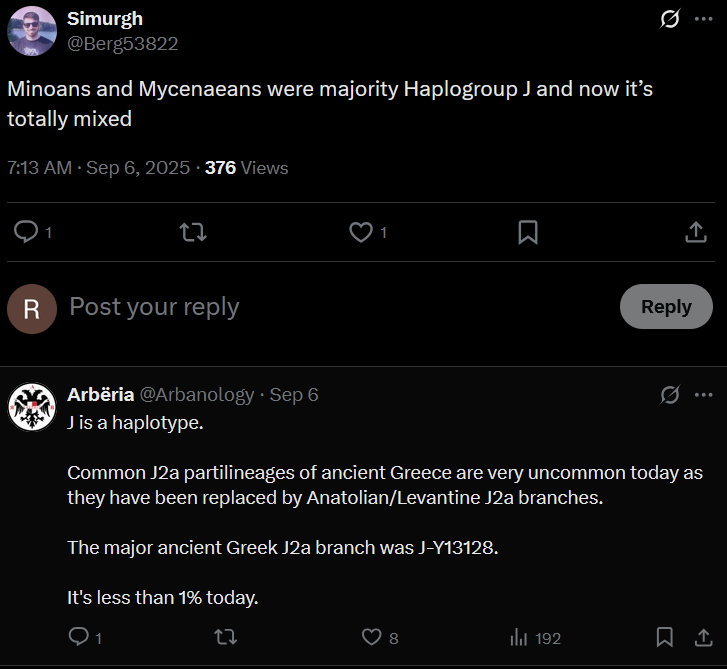Comment on Arbëria's reply
Screen dimensions: 727x669
pos(79,637)
